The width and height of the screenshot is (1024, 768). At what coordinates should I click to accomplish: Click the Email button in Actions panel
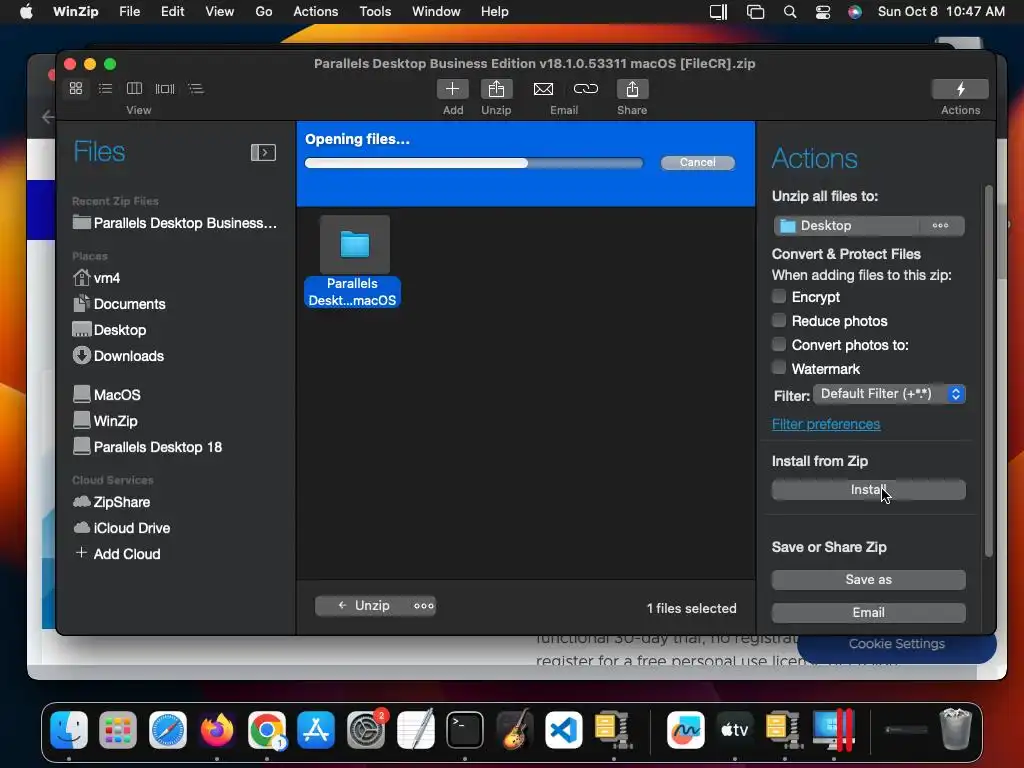(869, 613)
